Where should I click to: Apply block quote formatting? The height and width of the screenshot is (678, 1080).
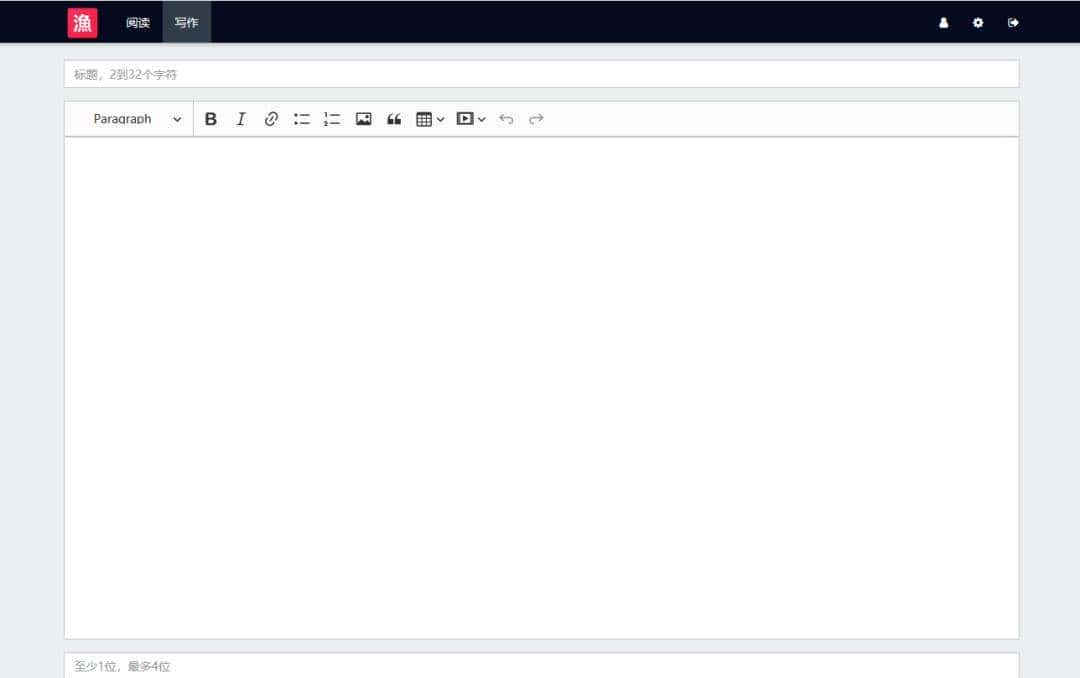pos(394,119)
